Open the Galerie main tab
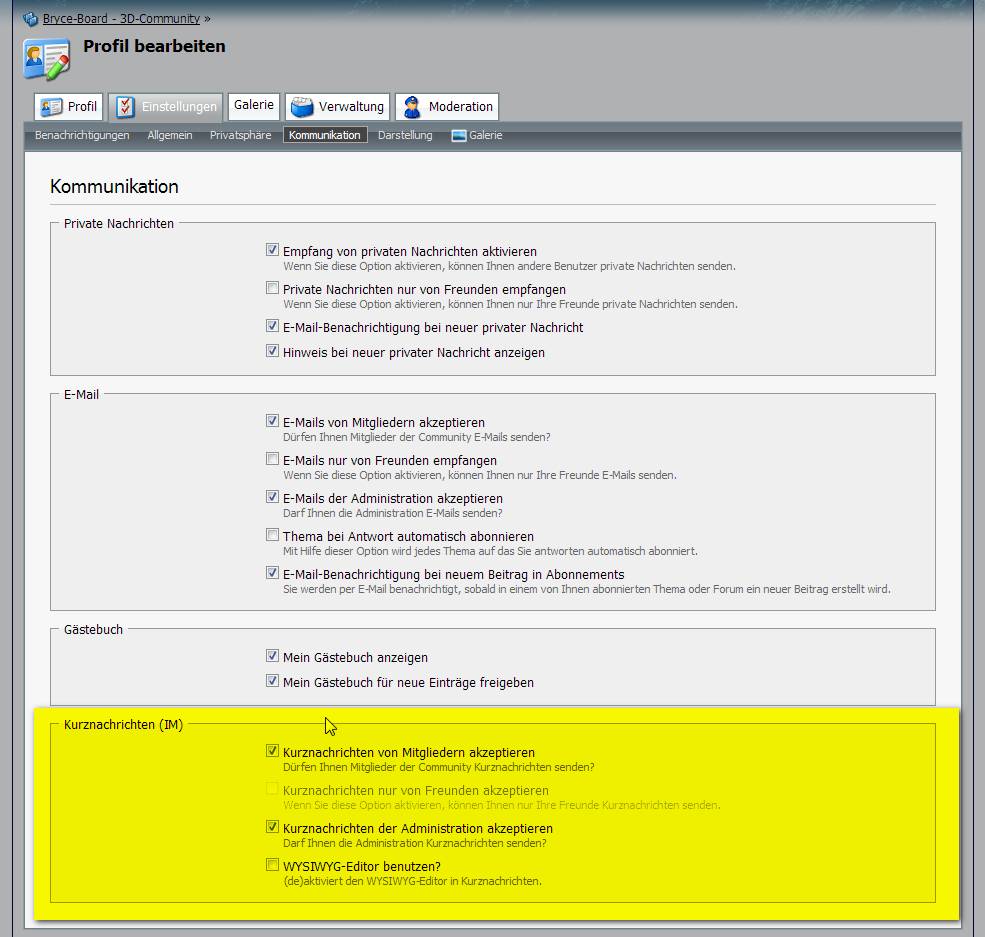The image size is (985, 937). coord(254,106)
